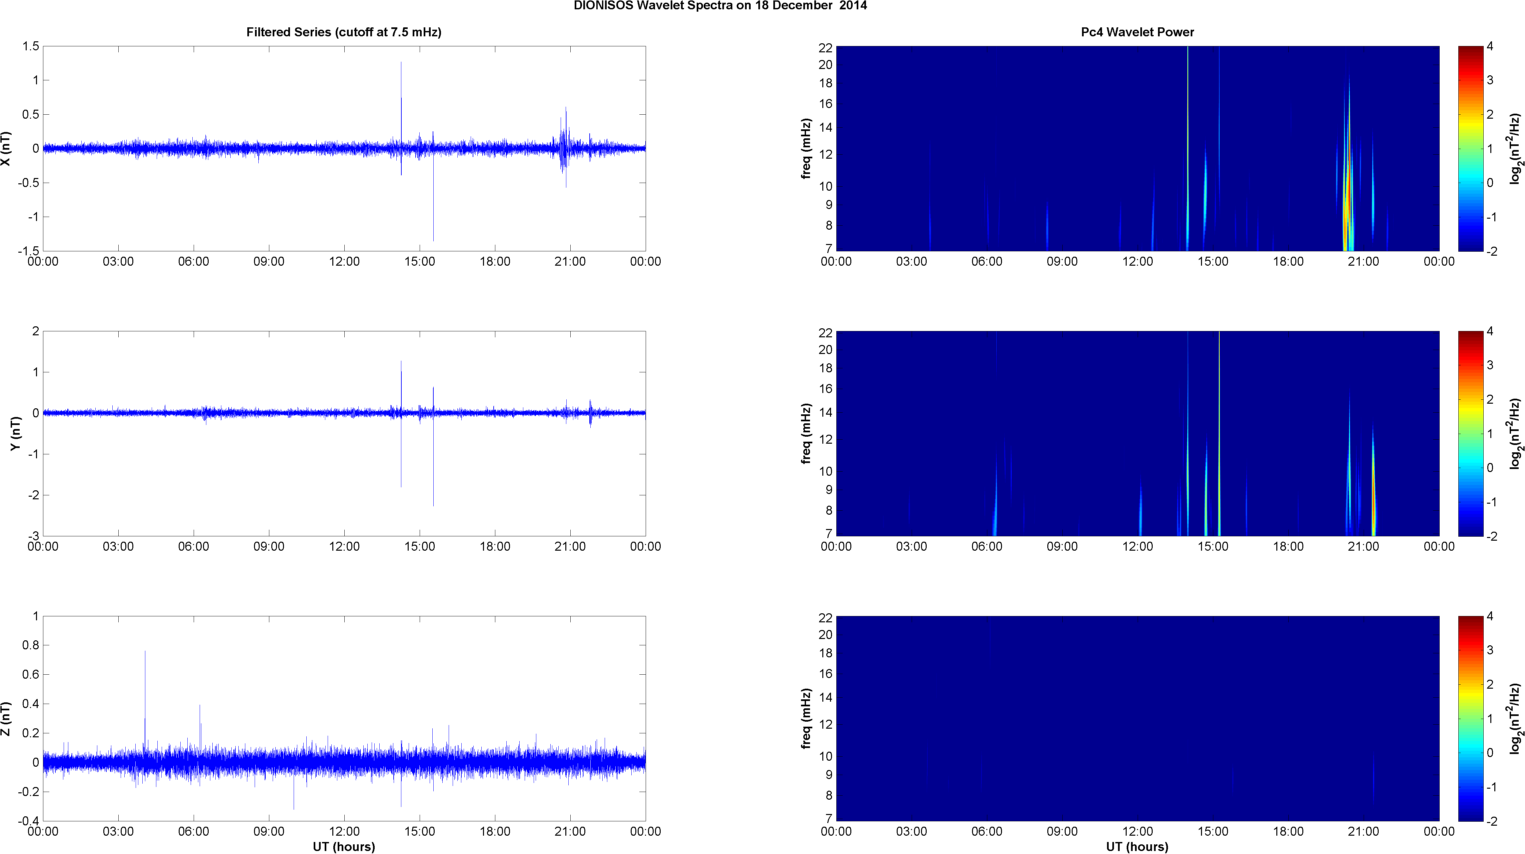Click the "12:00" time tick under the Y series plot
Screen dimensions: 1525x854
pos(344,547)
